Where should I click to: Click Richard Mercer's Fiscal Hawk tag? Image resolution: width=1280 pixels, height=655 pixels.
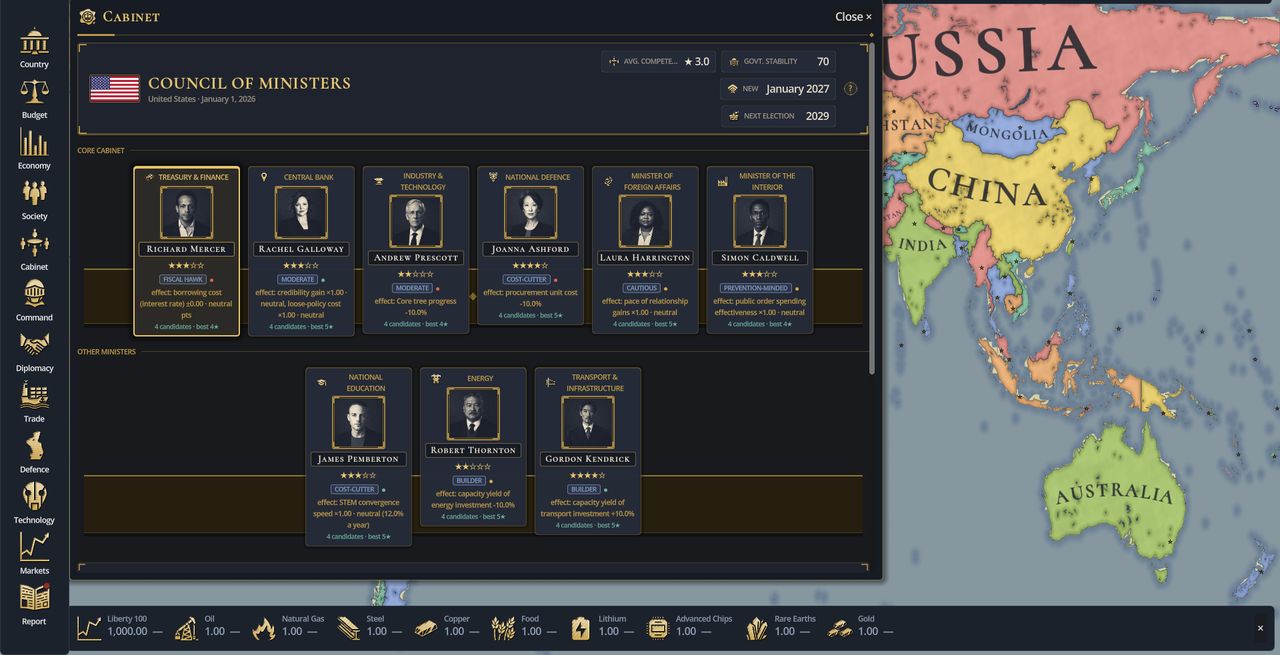pyautogui.click(x=182, y=280)
